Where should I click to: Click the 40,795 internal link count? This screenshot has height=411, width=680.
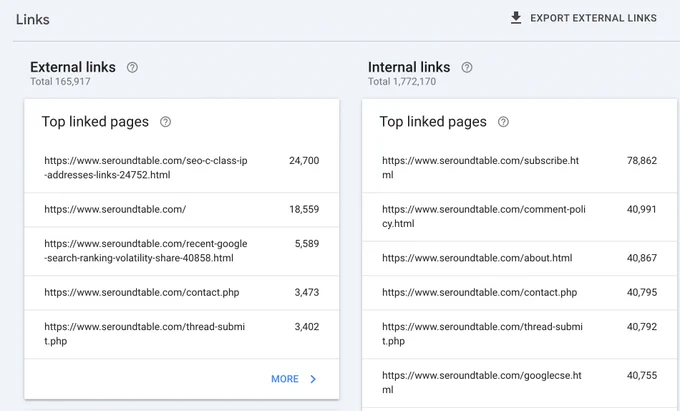[642, 292]
